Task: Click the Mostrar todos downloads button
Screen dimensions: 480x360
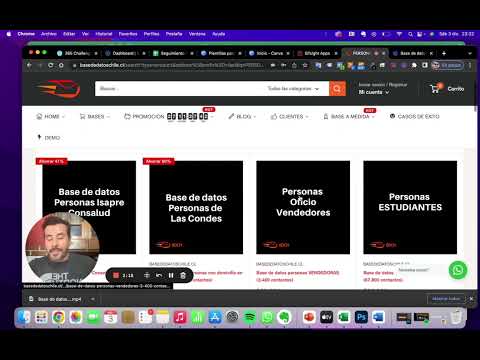Action: 446,299
